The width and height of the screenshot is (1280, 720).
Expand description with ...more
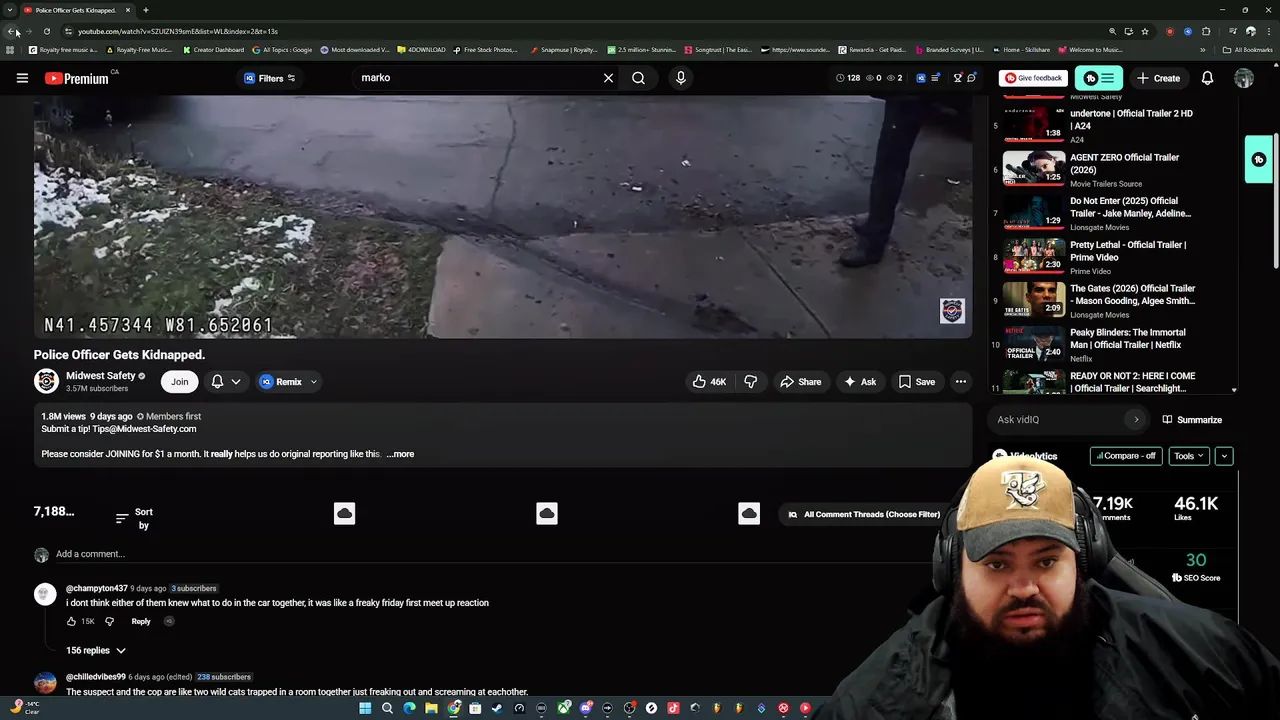tap(400, 454)
